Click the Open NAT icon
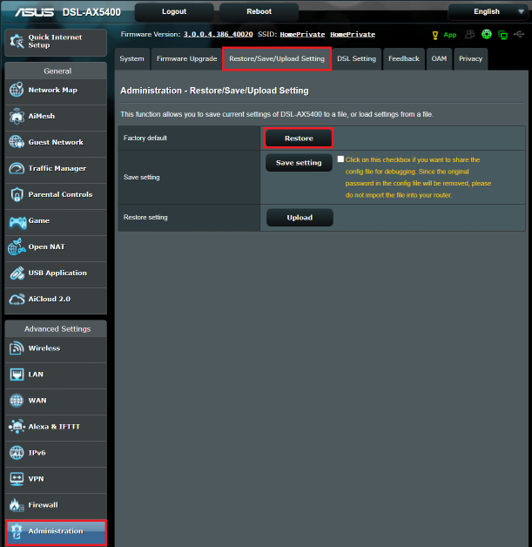Screen dimensions: 532x547 (x=16, y=247)
